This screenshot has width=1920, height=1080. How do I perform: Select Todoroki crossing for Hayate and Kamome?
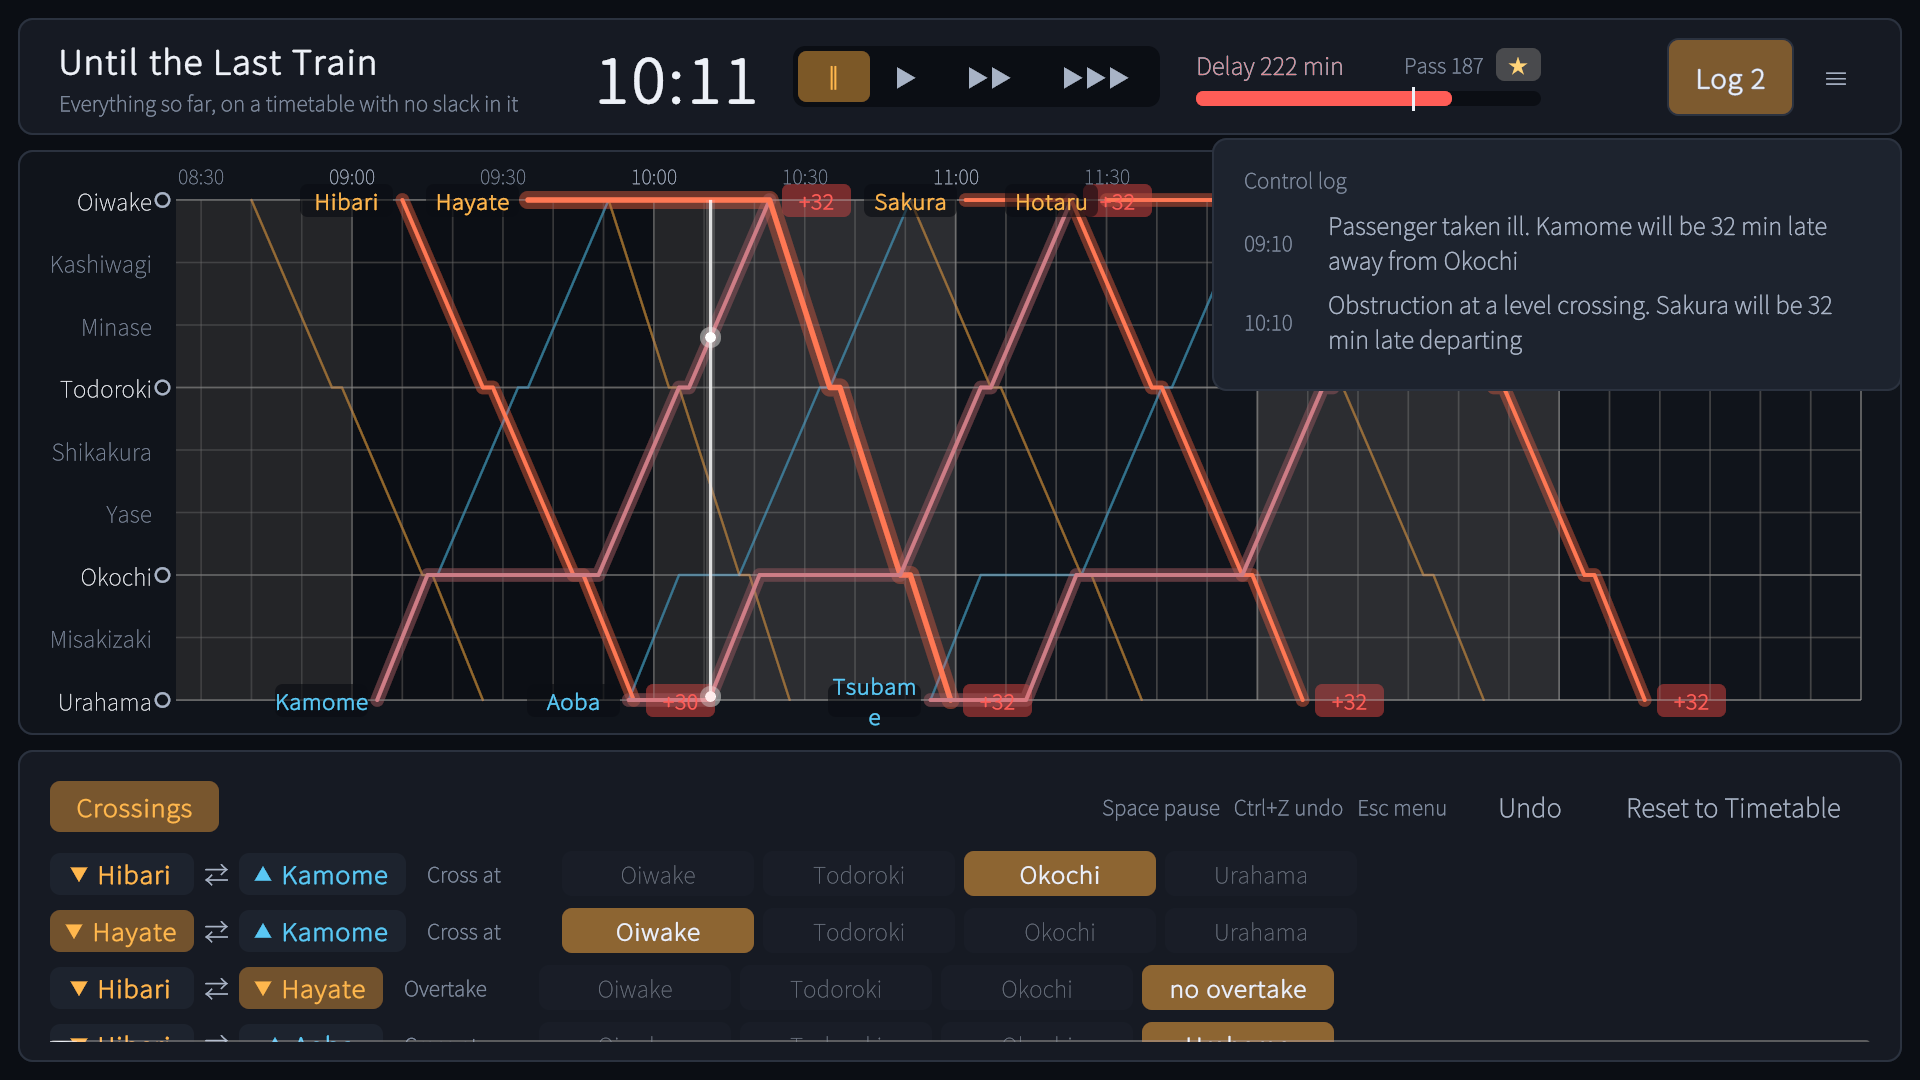point(858,931)
